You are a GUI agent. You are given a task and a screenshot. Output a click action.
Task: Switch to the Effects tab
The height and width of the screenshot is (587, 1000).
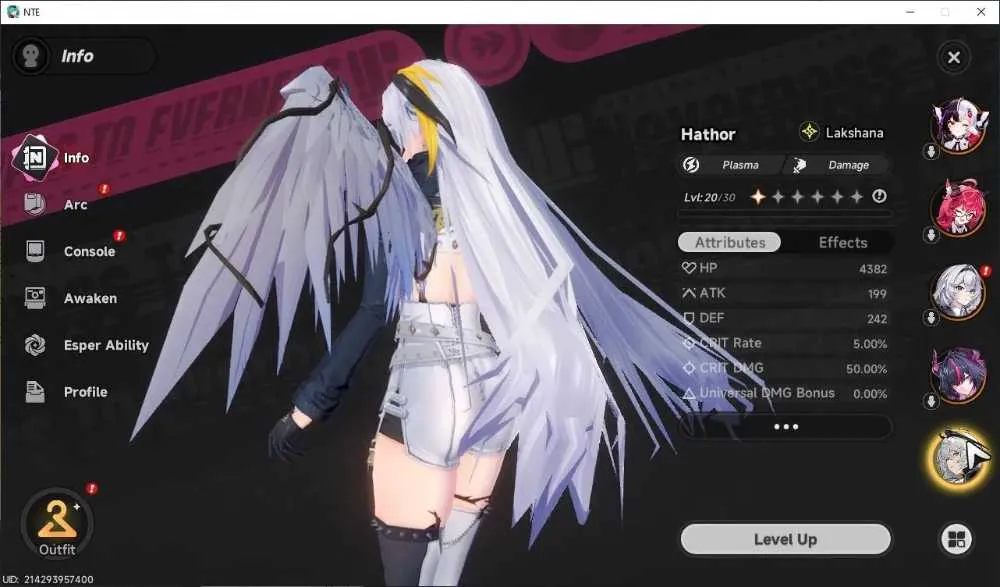tap(842, 242)
